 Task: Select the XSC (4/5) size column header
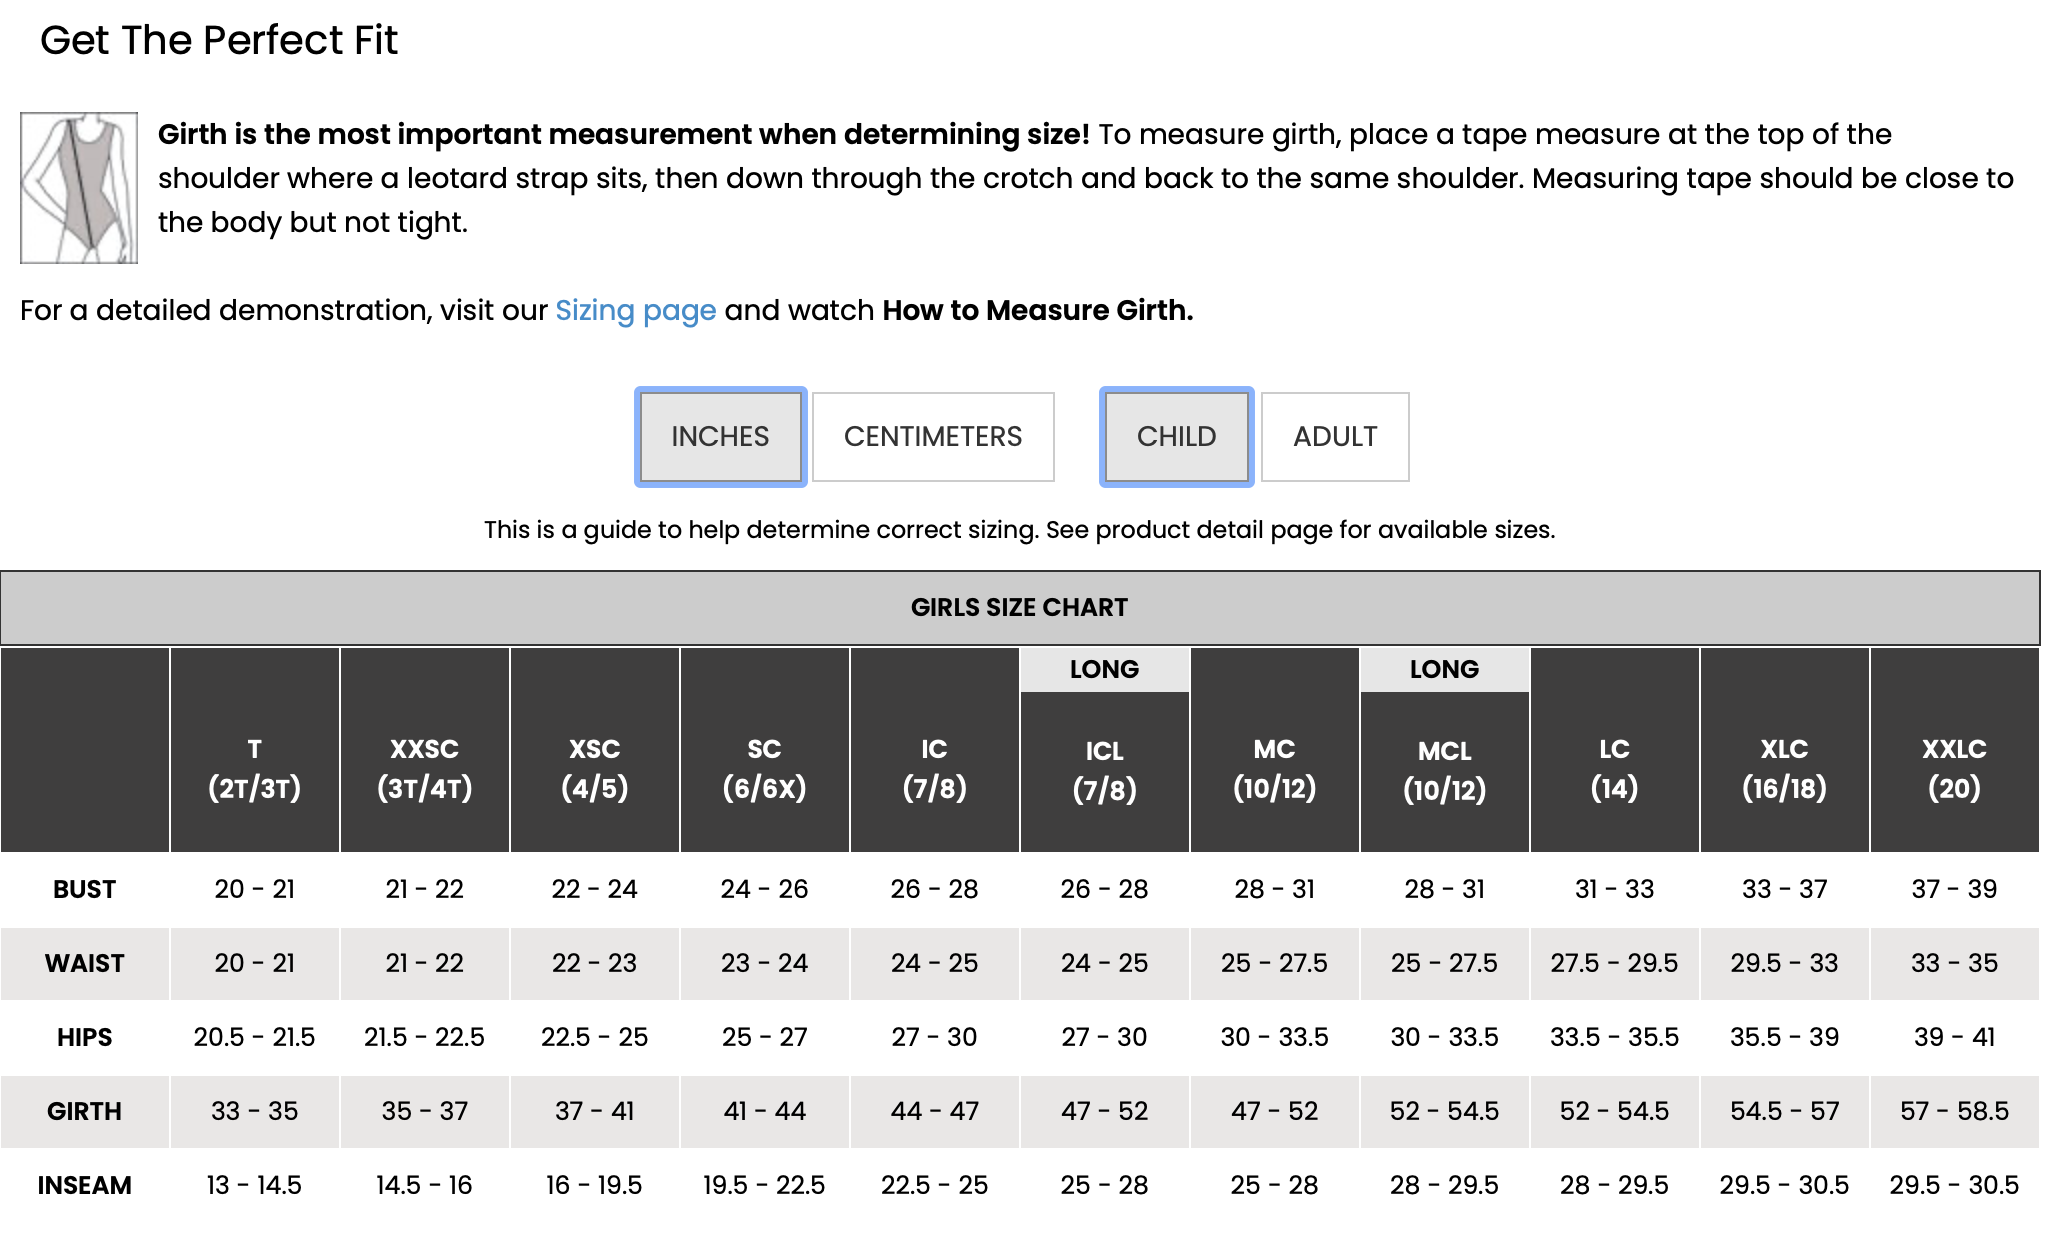(595, 750)
